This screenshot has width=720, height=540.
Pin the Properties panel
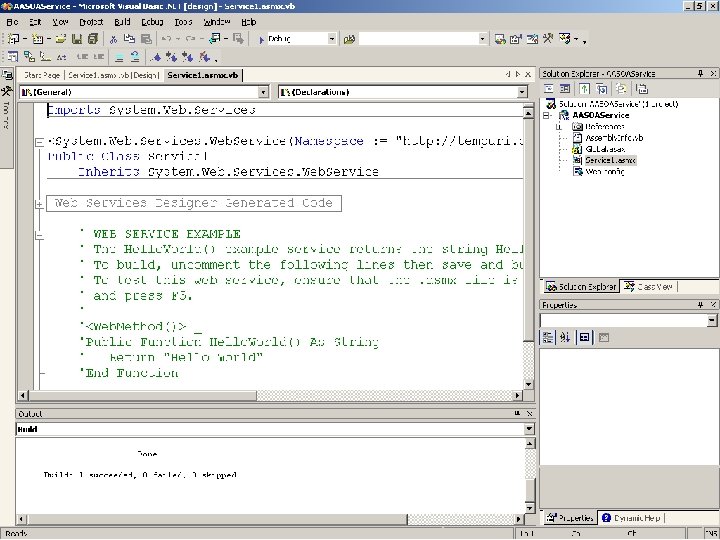(701, 304)
